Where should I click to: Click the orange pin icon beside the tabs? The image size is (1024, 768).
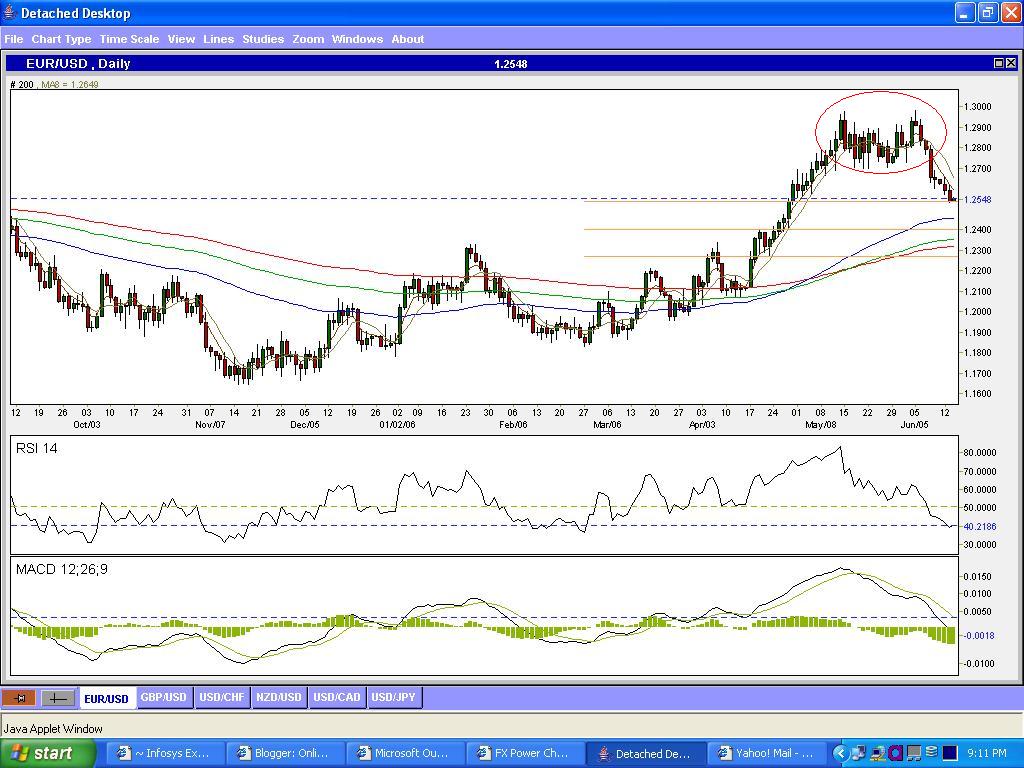[x=19, y=698]
